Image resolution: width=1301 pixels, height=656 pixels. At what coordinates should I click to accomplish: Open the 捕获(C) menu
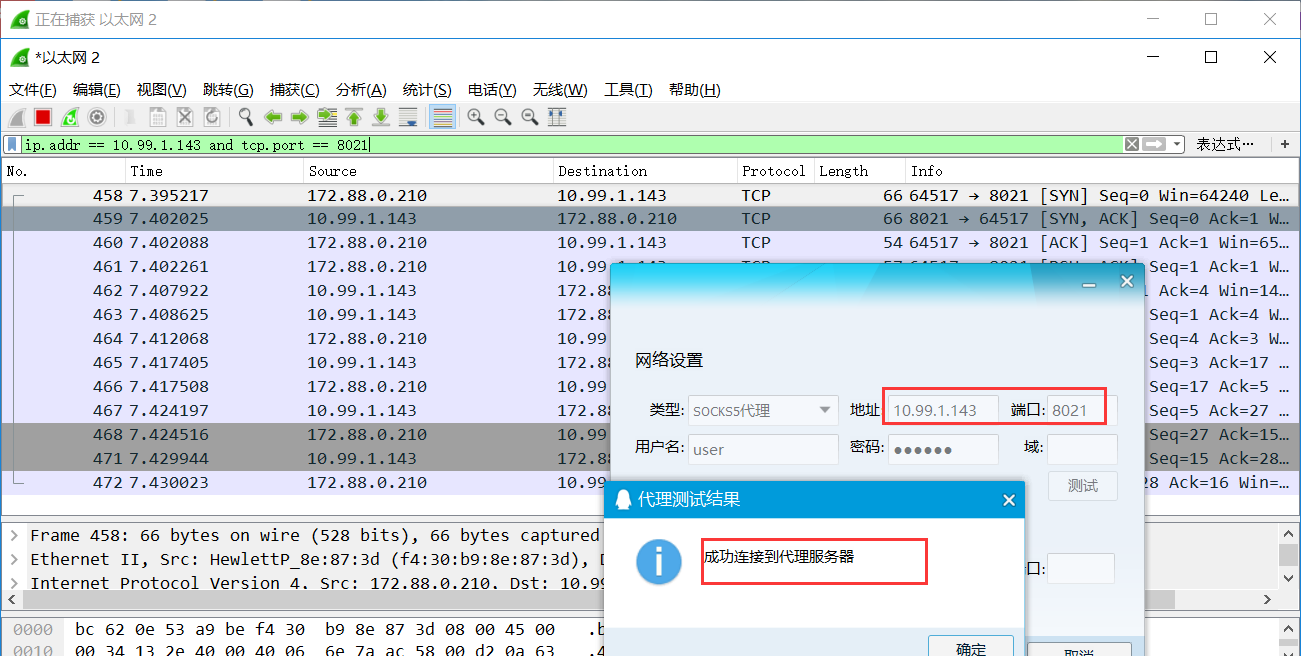[x=295, y=90]
